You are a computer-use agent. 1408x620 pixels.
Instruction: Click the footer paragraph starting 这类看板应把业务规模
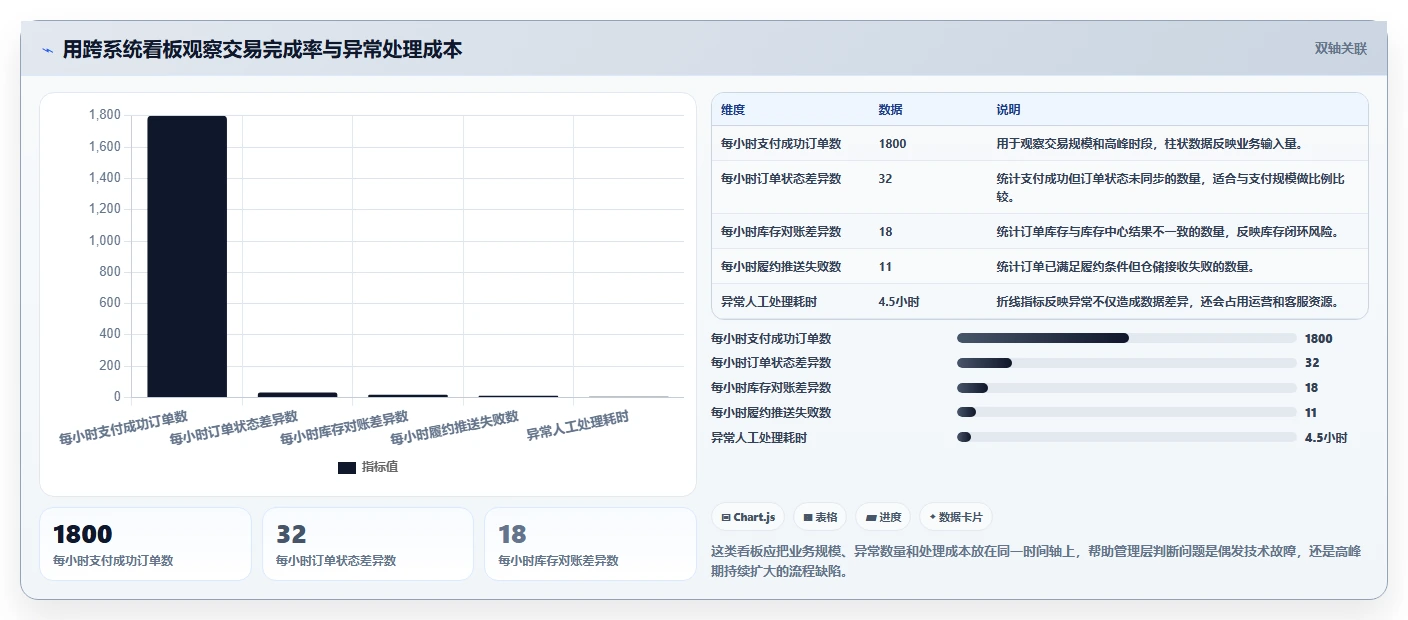pos(1035,562)
